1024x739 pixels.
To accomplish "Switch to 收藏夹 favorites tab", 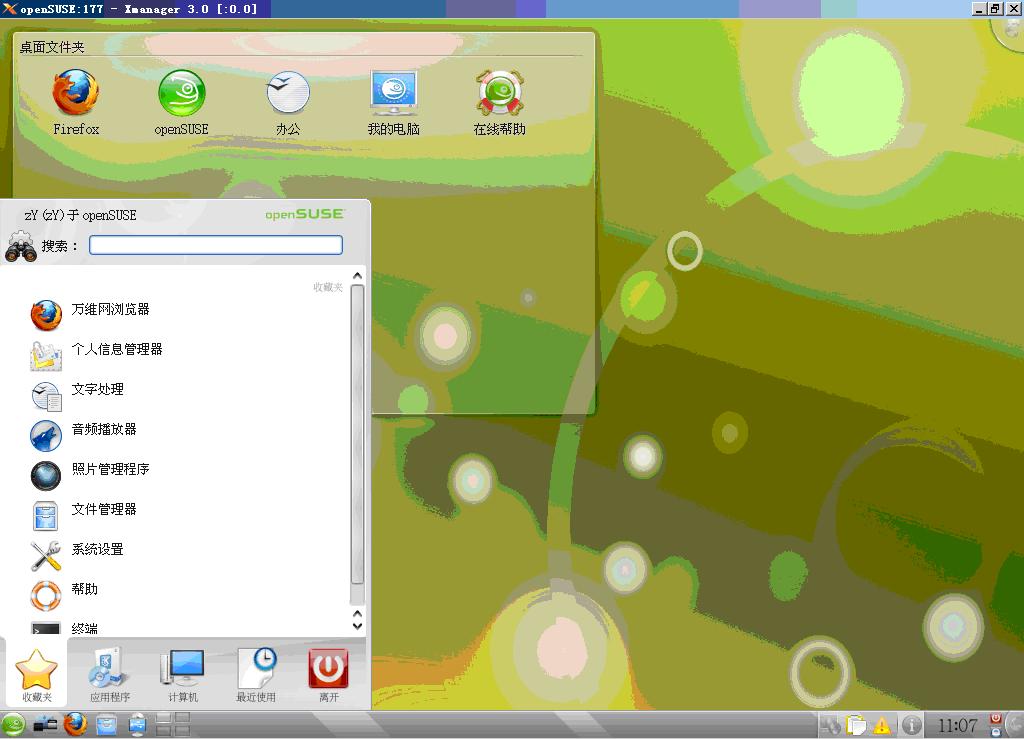I will [37, 674].
